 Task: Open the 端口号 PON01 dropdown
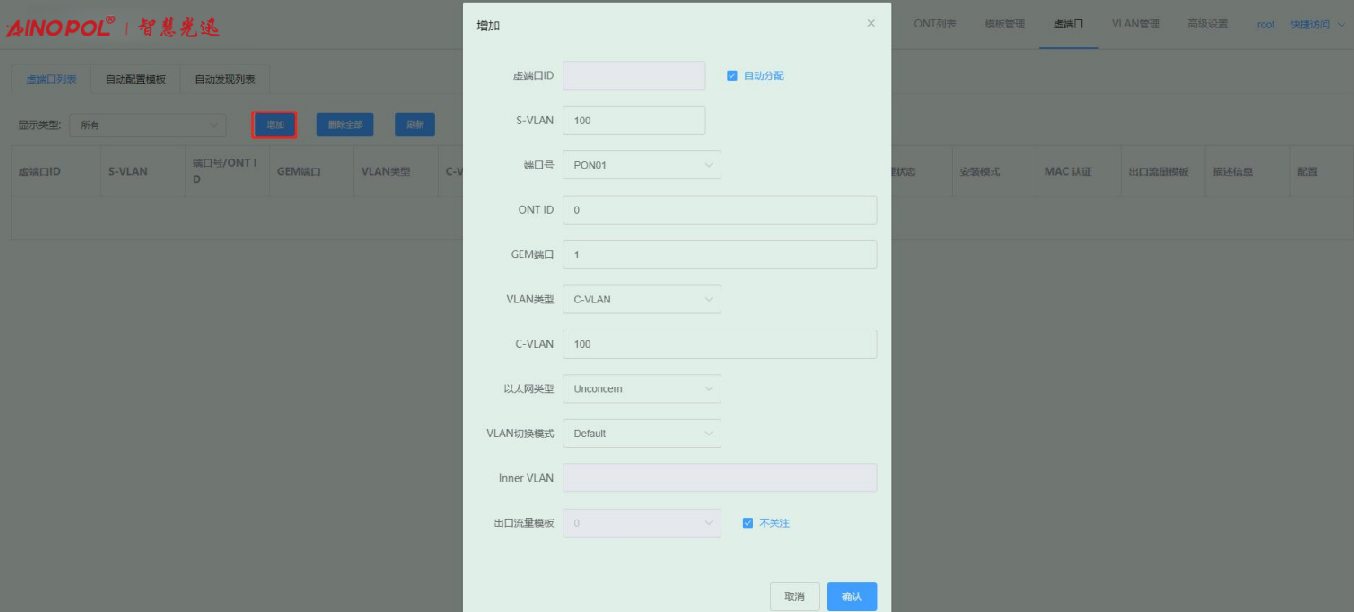click(641, 165)
